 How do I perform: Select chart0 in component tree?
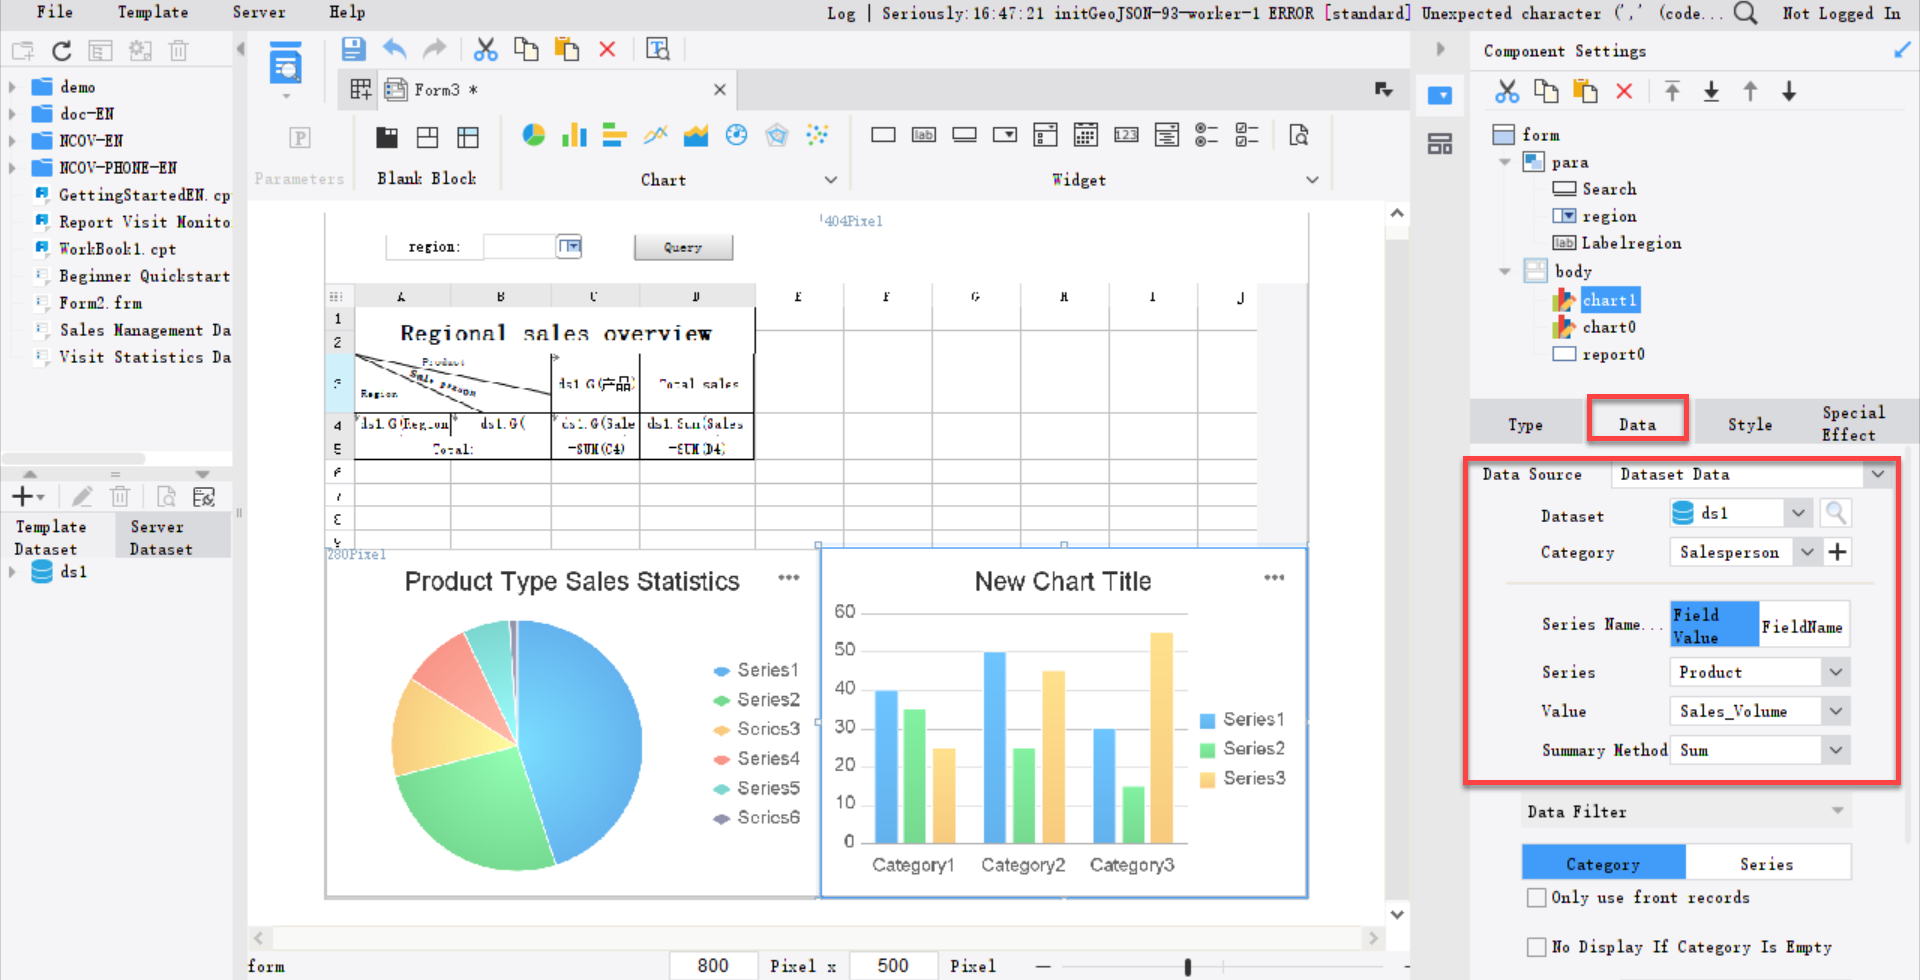coord(1609,327)
